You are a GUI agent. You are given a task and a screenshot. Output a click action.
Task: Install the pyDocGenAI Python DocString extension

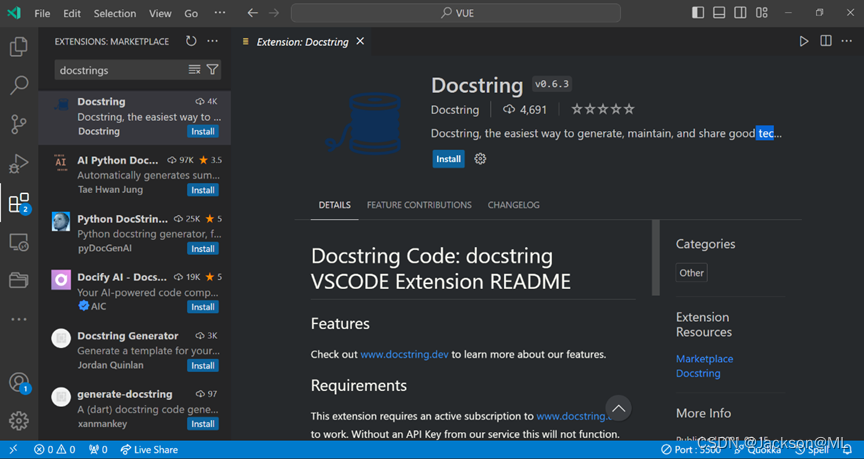pyautogui.click(x=203, y=249)
